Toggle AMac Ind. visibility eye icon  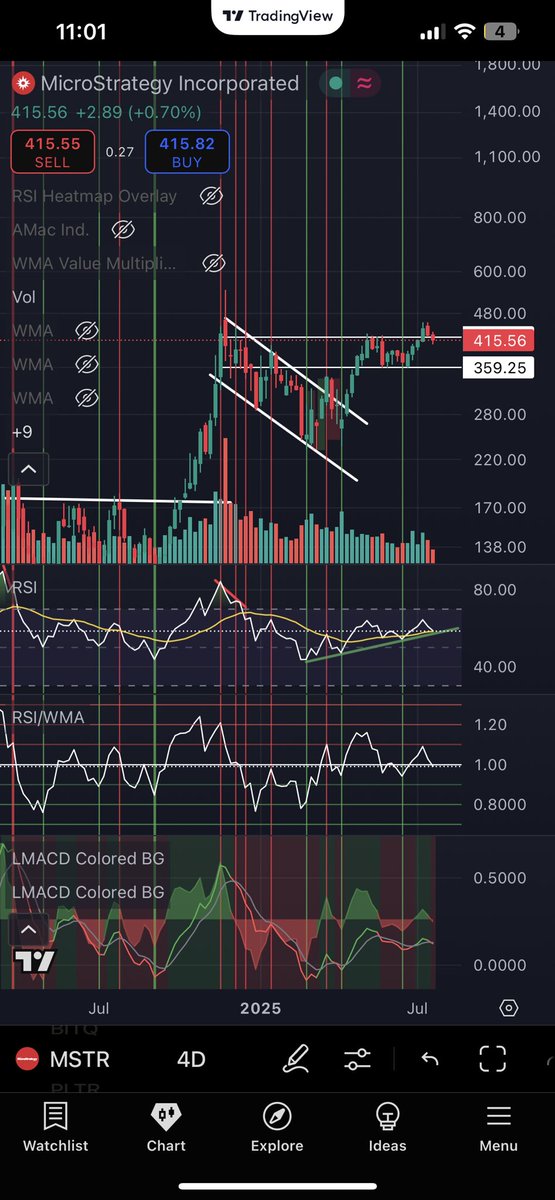point(122,230)
